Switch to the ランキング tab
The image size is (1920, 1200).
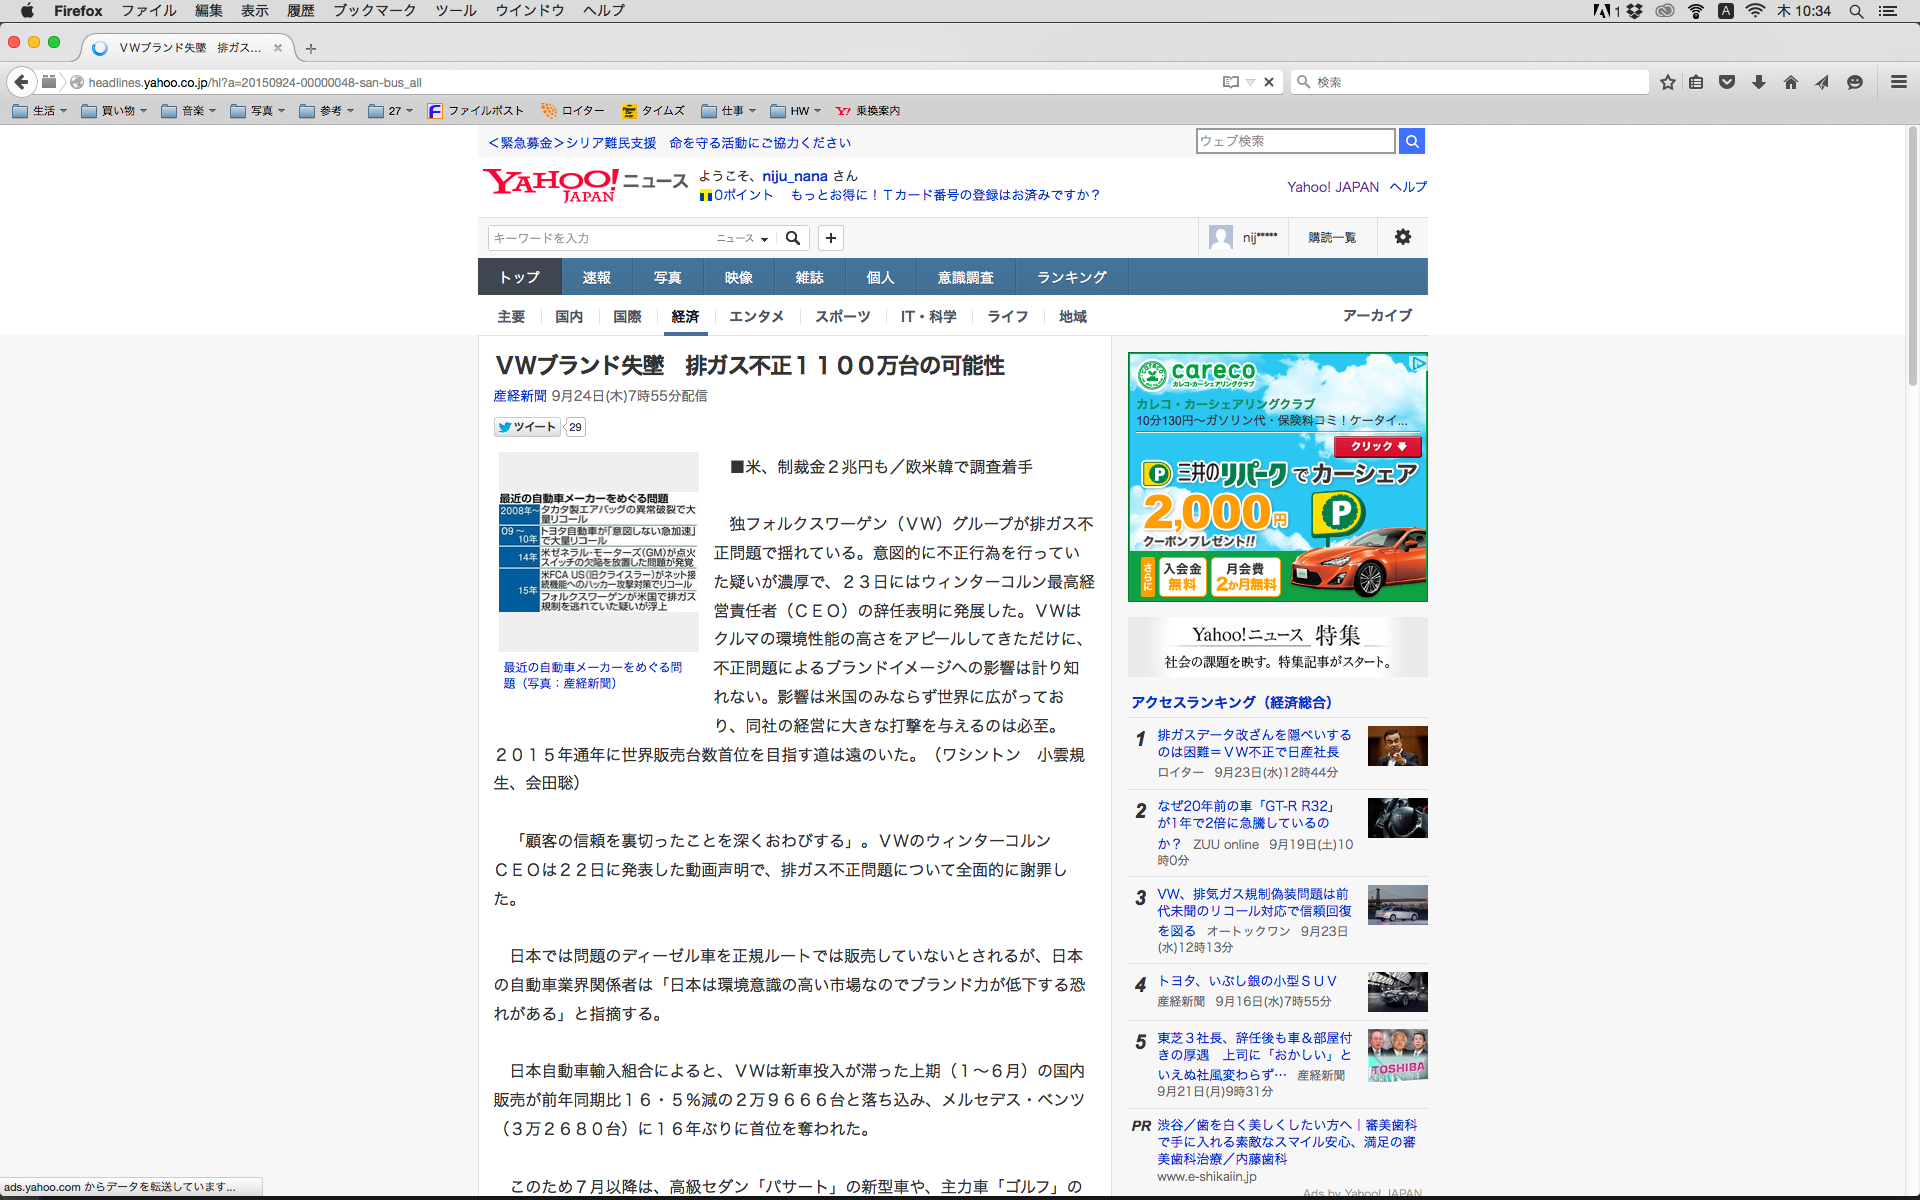tap(1071, 277)
